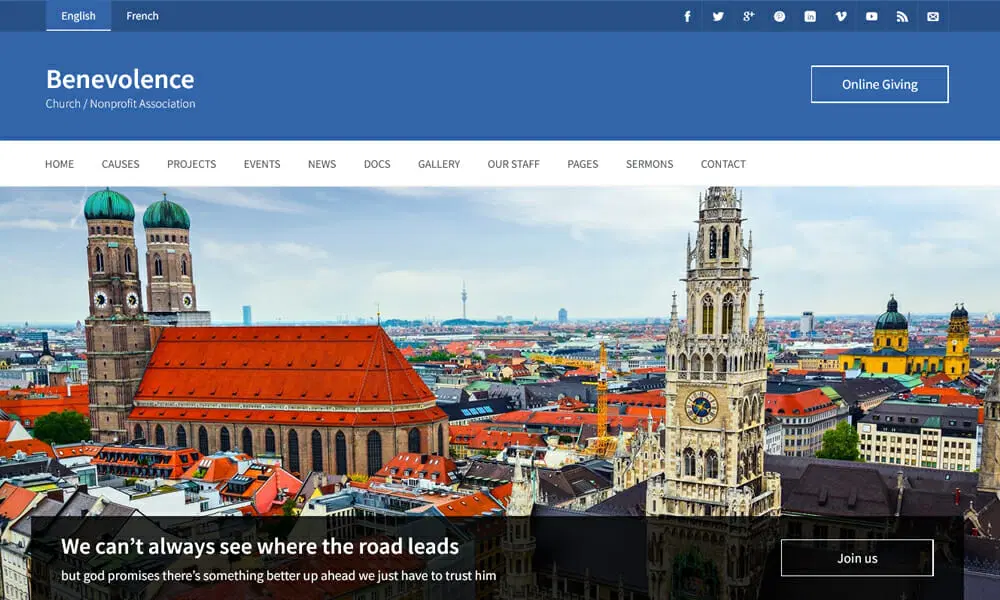Viewport: 1000px width, 600px height.
Task: Open the Contact page link
Action: coord(723,164)
